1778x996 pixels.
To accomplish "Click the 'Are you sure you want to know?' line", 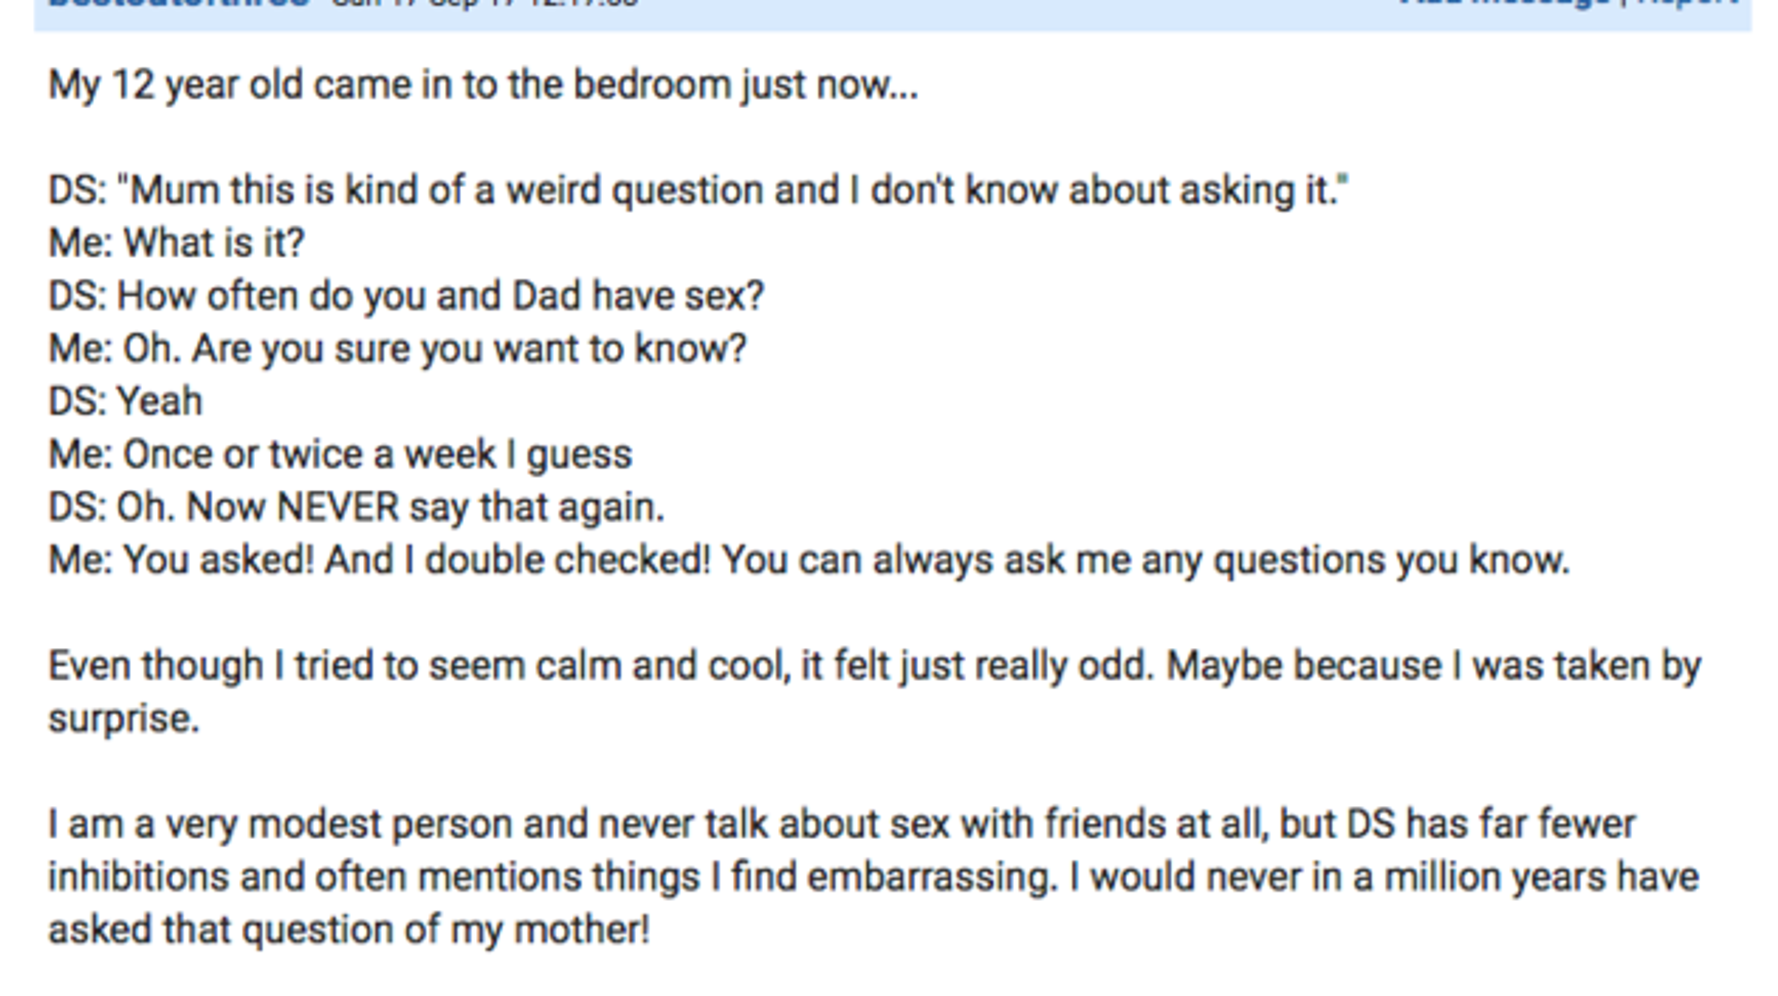I will click(397, 349).
